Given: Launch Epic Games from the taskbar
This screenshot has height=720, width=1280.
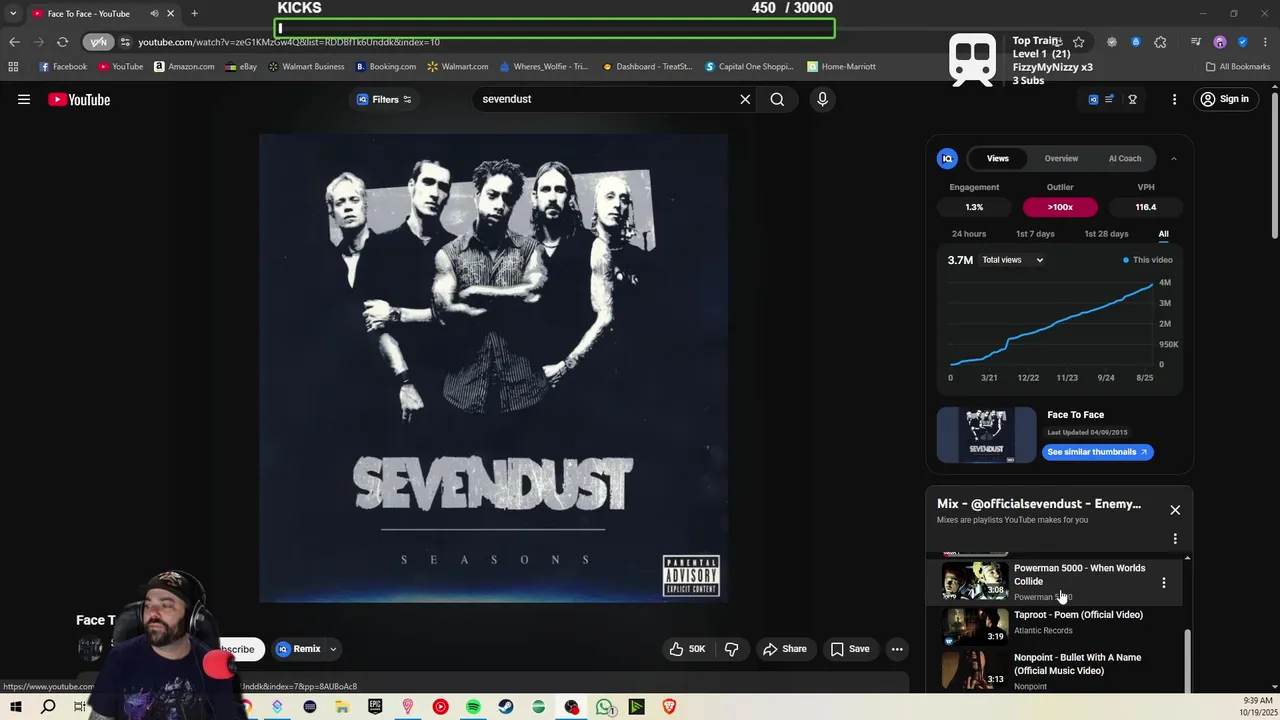Looking at the screenshot, I should (x=375, y=707).
